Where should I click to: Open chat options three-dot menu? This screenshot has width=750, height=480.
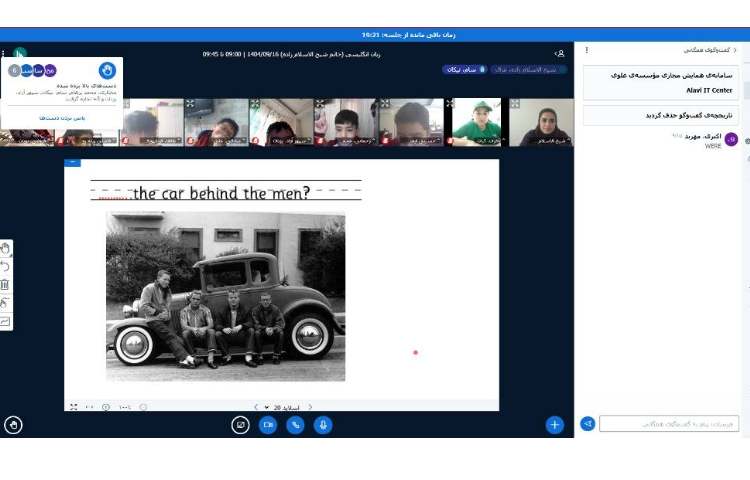pyautogui.click(x=587, y=49)
